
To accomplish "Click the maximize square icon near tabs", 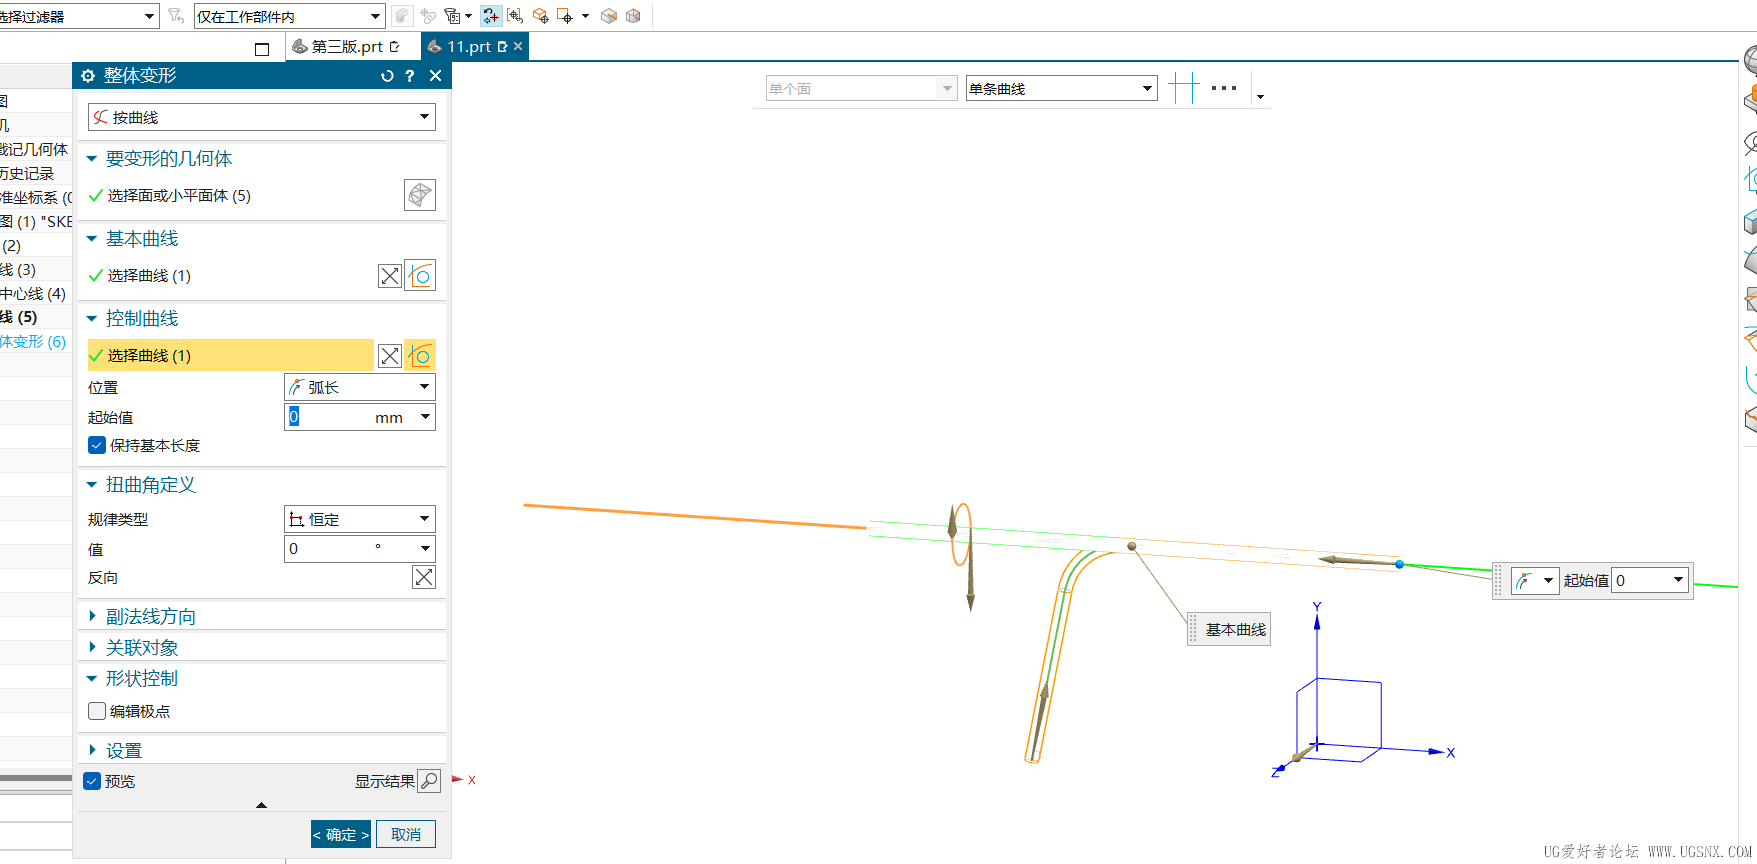I will tap(262, 49).
